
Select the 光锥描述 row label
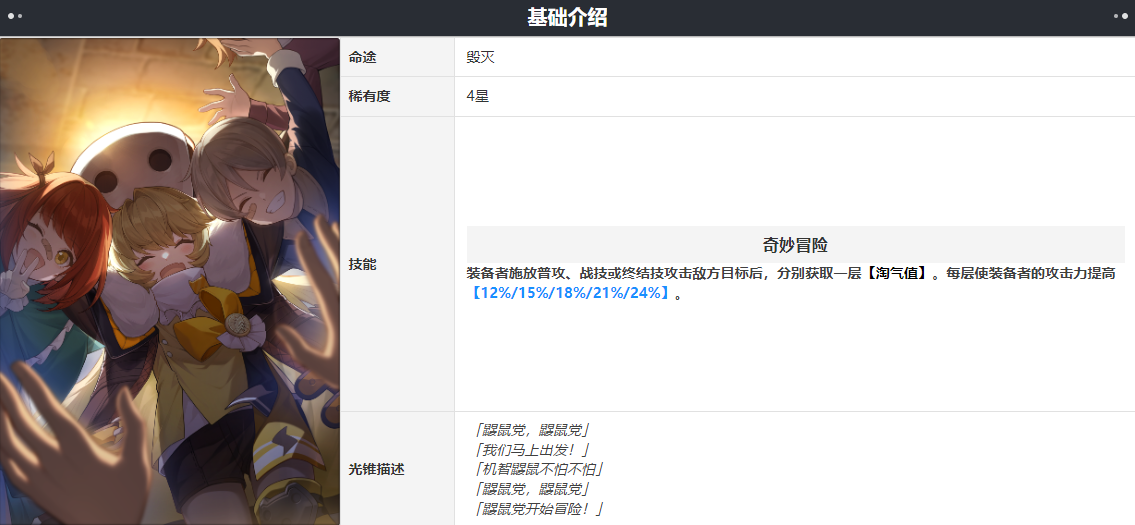pos(376,469)
